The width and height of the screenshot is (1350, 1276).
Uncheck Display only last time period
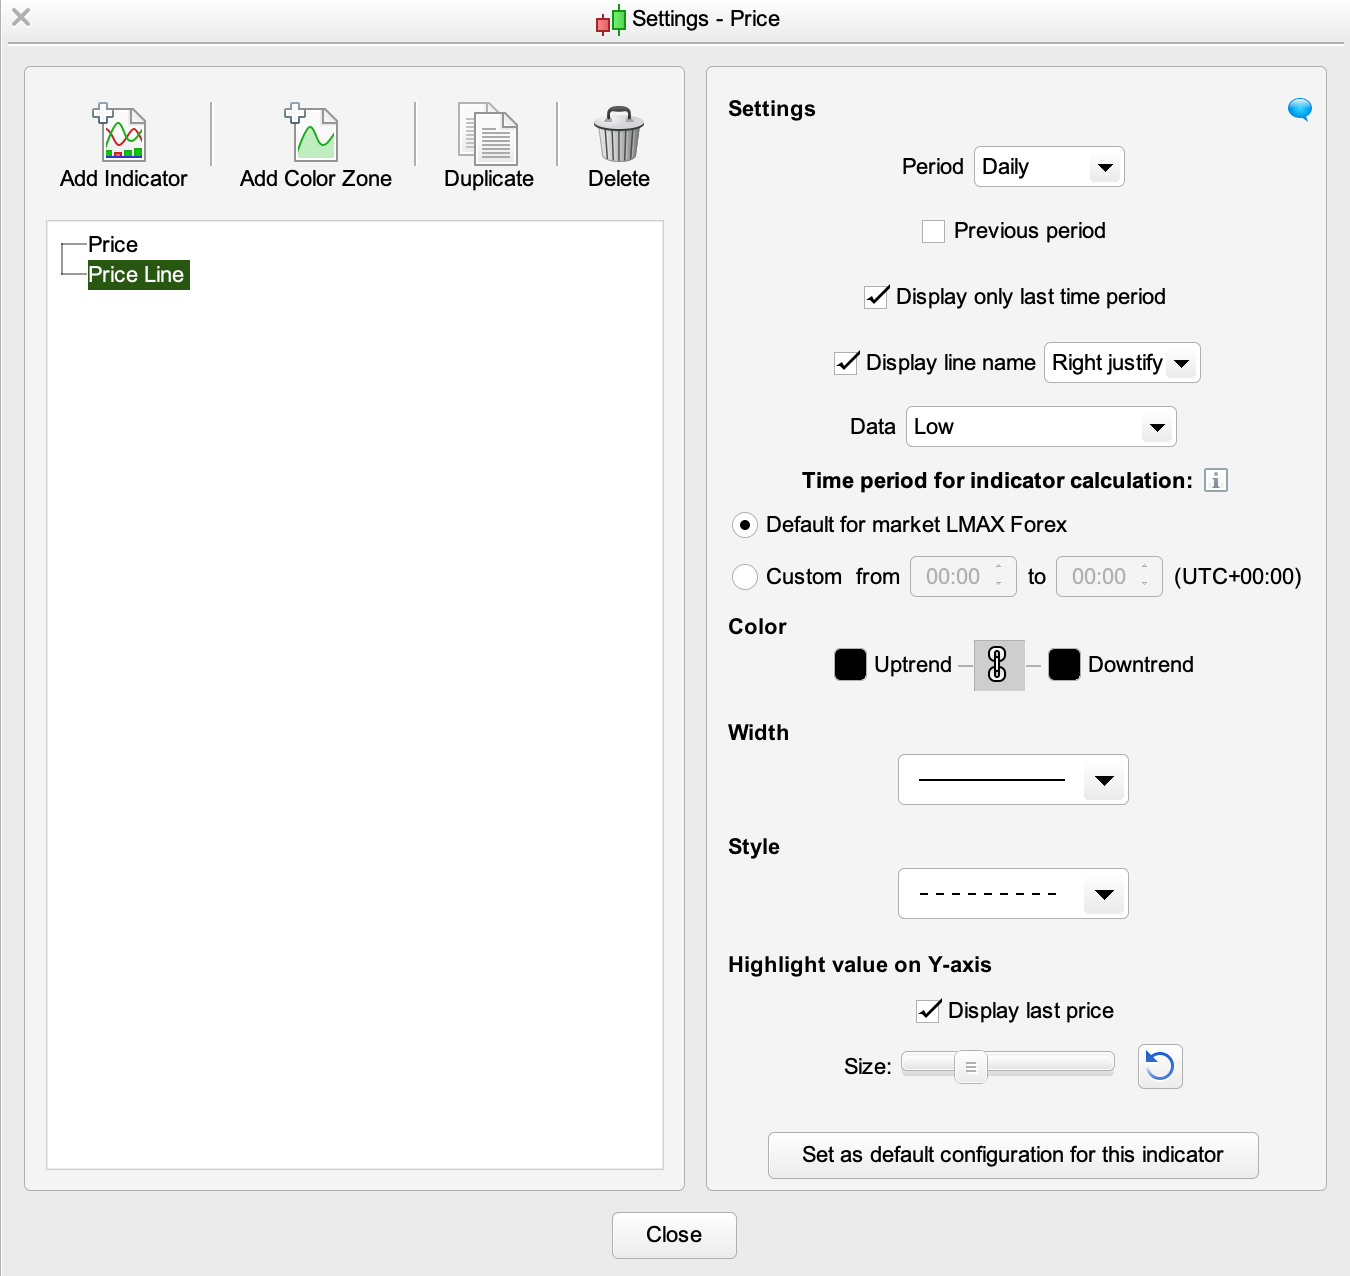(876, 297)
